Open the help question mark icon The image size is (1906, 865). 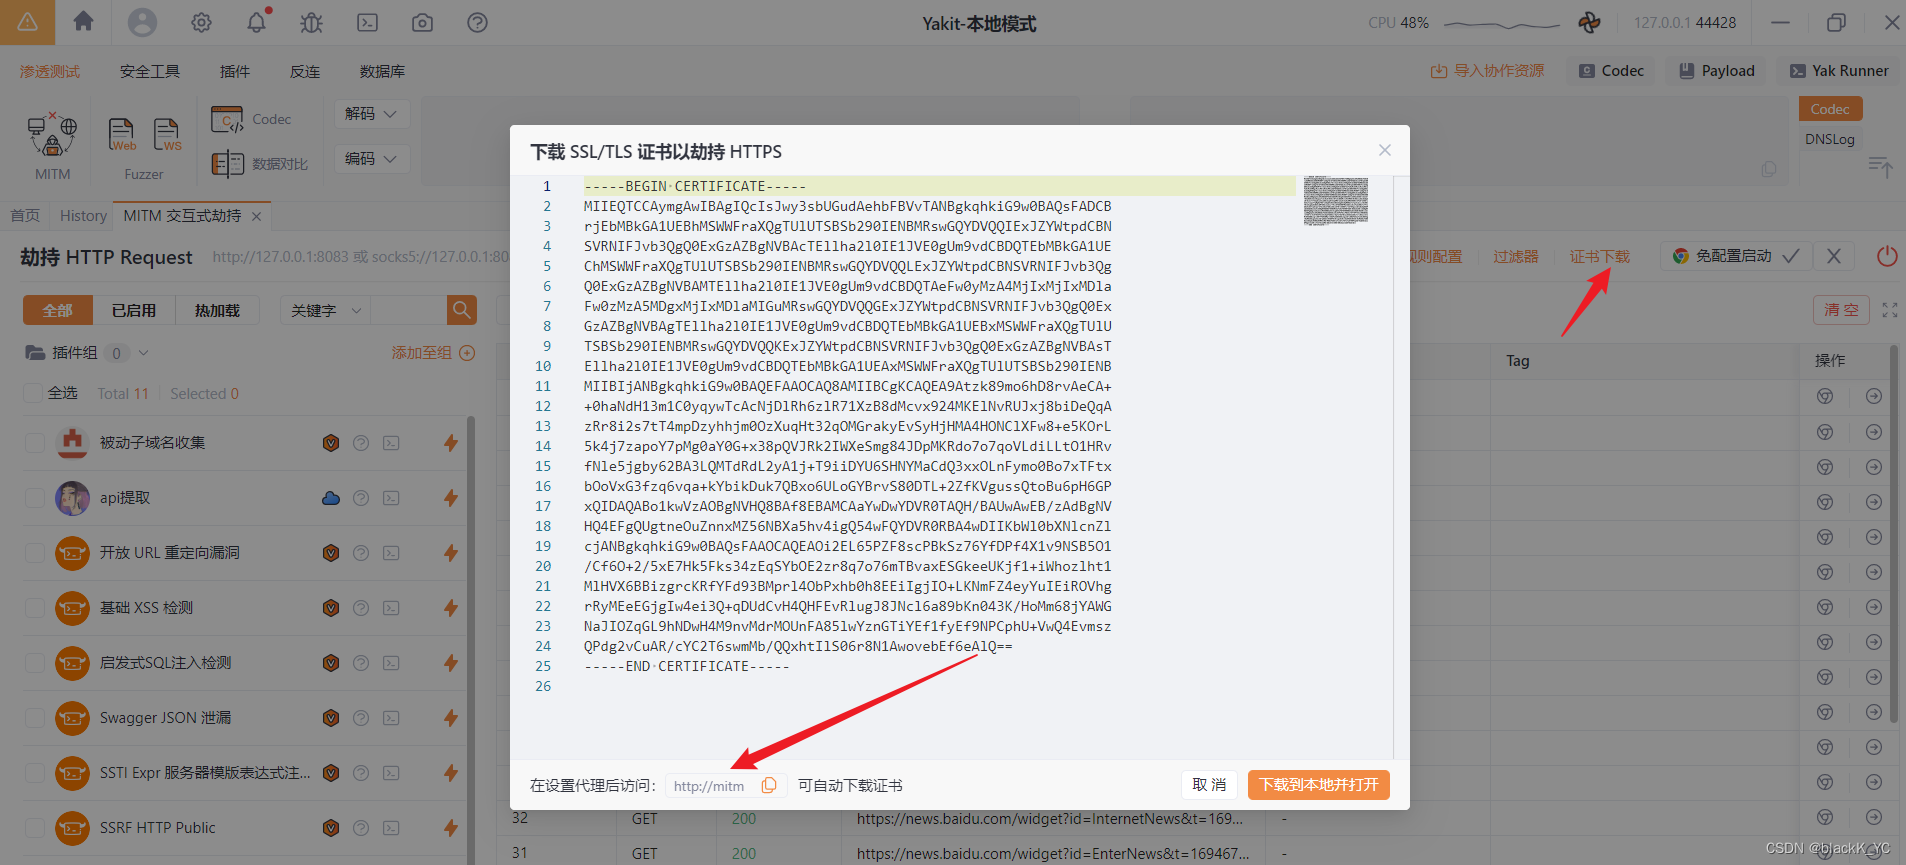coord(477,22)
